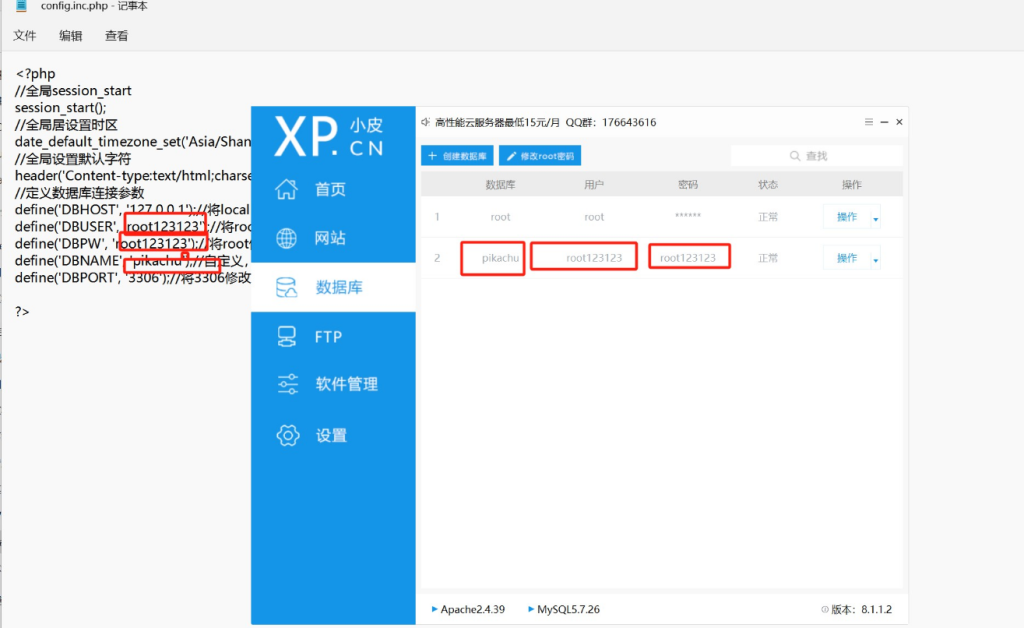Click the 软件管理 sliders icon
Viewport: 1024px width, 628px height.
[x=287, y=384]
